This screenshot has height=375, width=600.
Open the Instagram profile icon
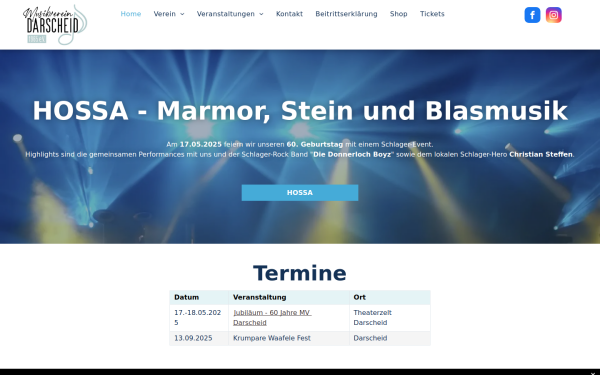[553, 15]
